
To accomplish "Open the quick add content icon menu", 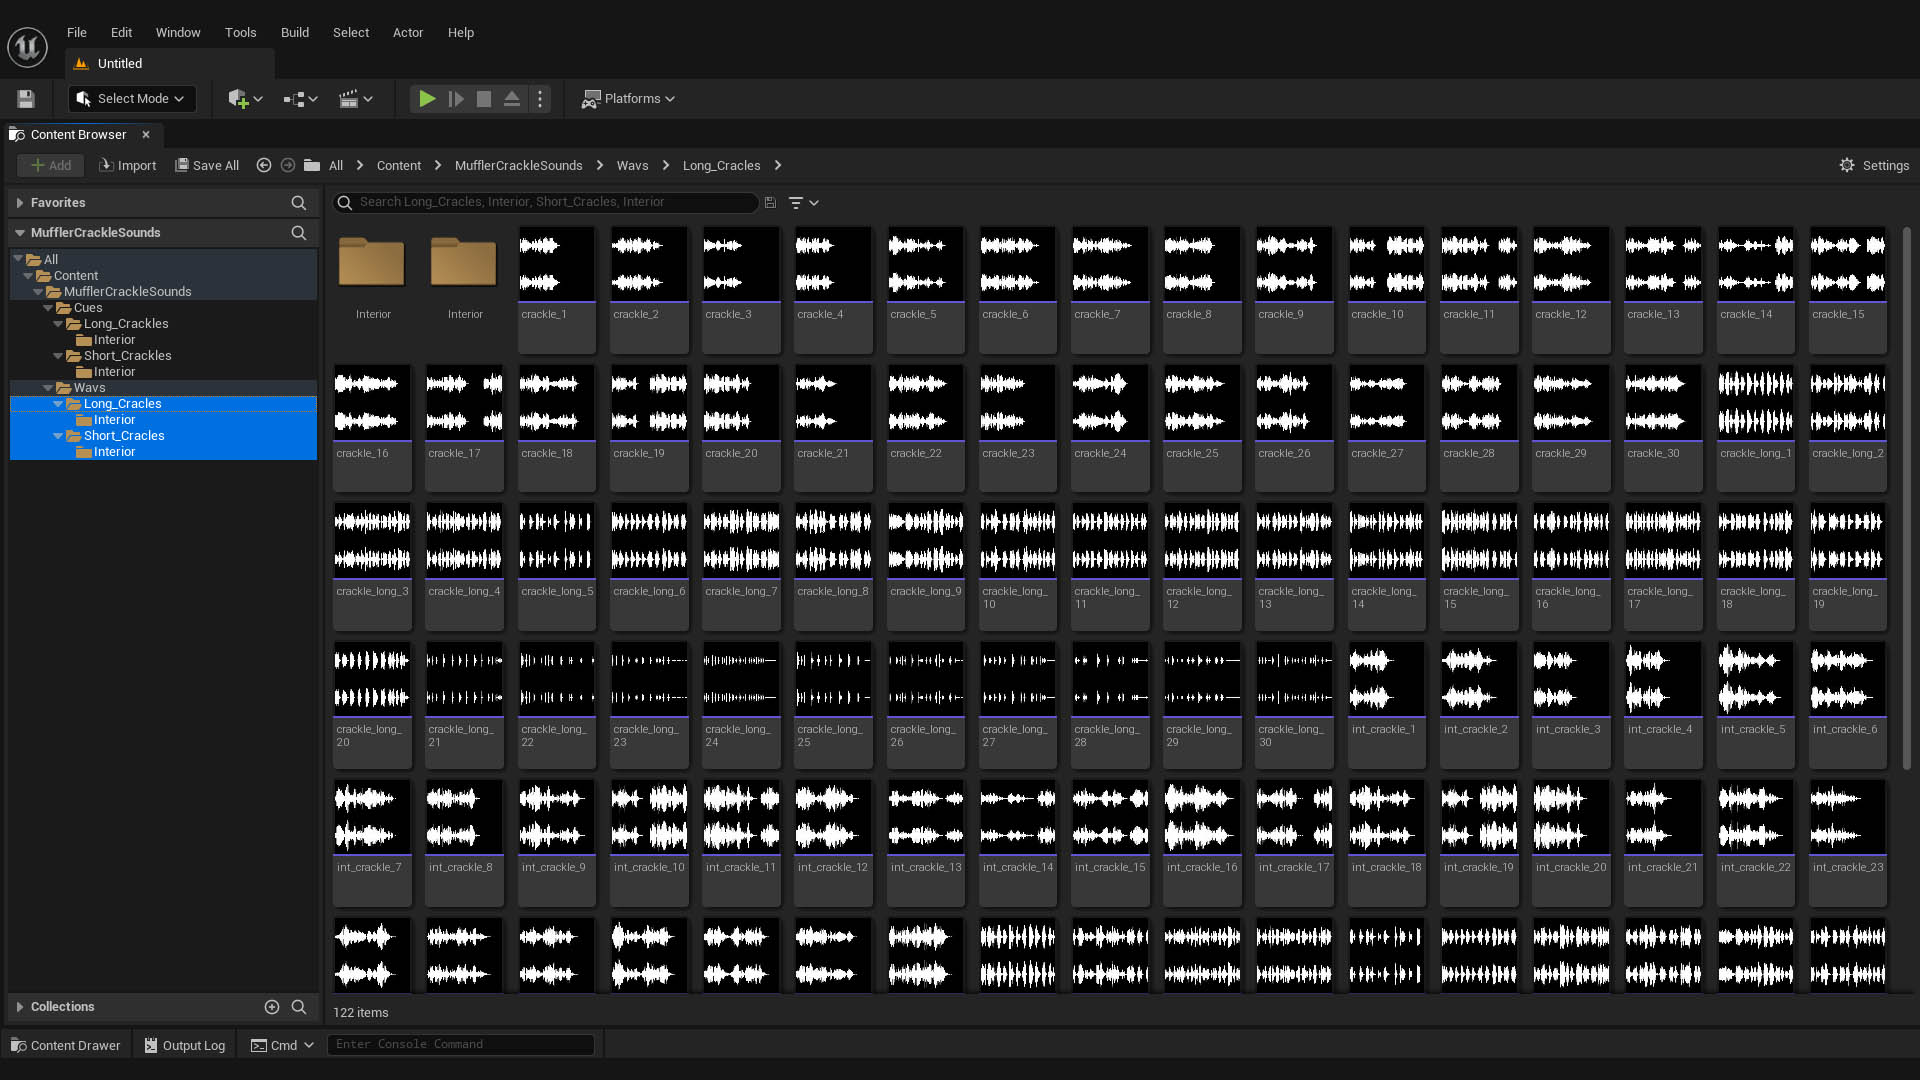I will pos(244,99).
